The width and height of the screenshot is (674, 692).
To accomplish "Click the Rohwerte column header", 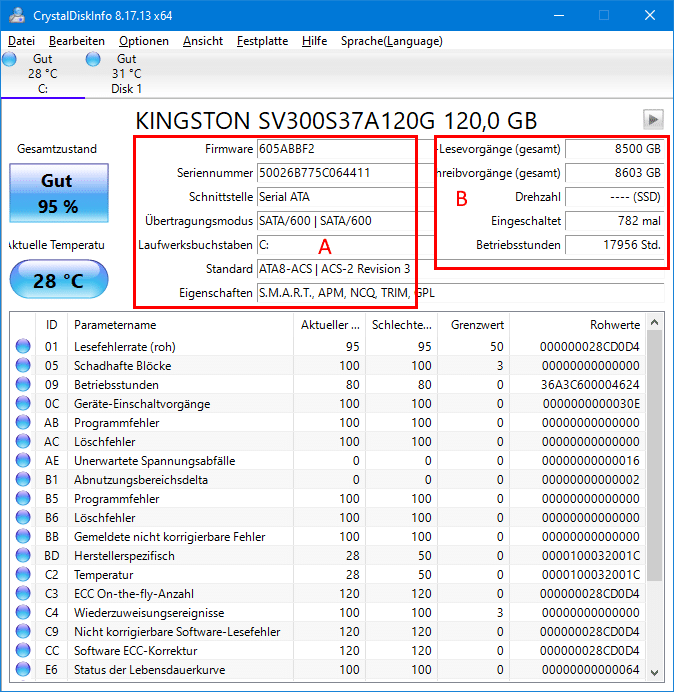I will point(577,325).
